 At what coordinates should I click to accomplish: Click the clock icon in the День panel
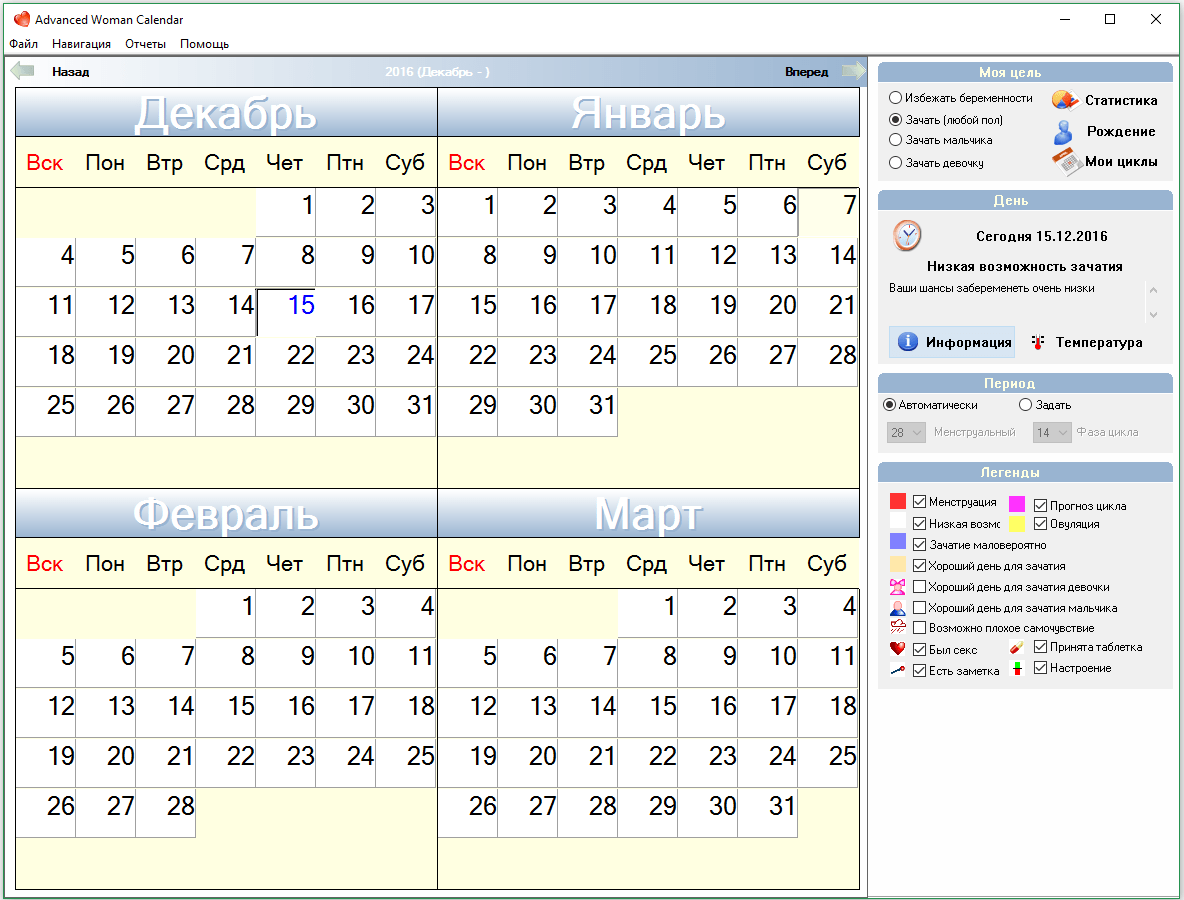click(907, 236)
